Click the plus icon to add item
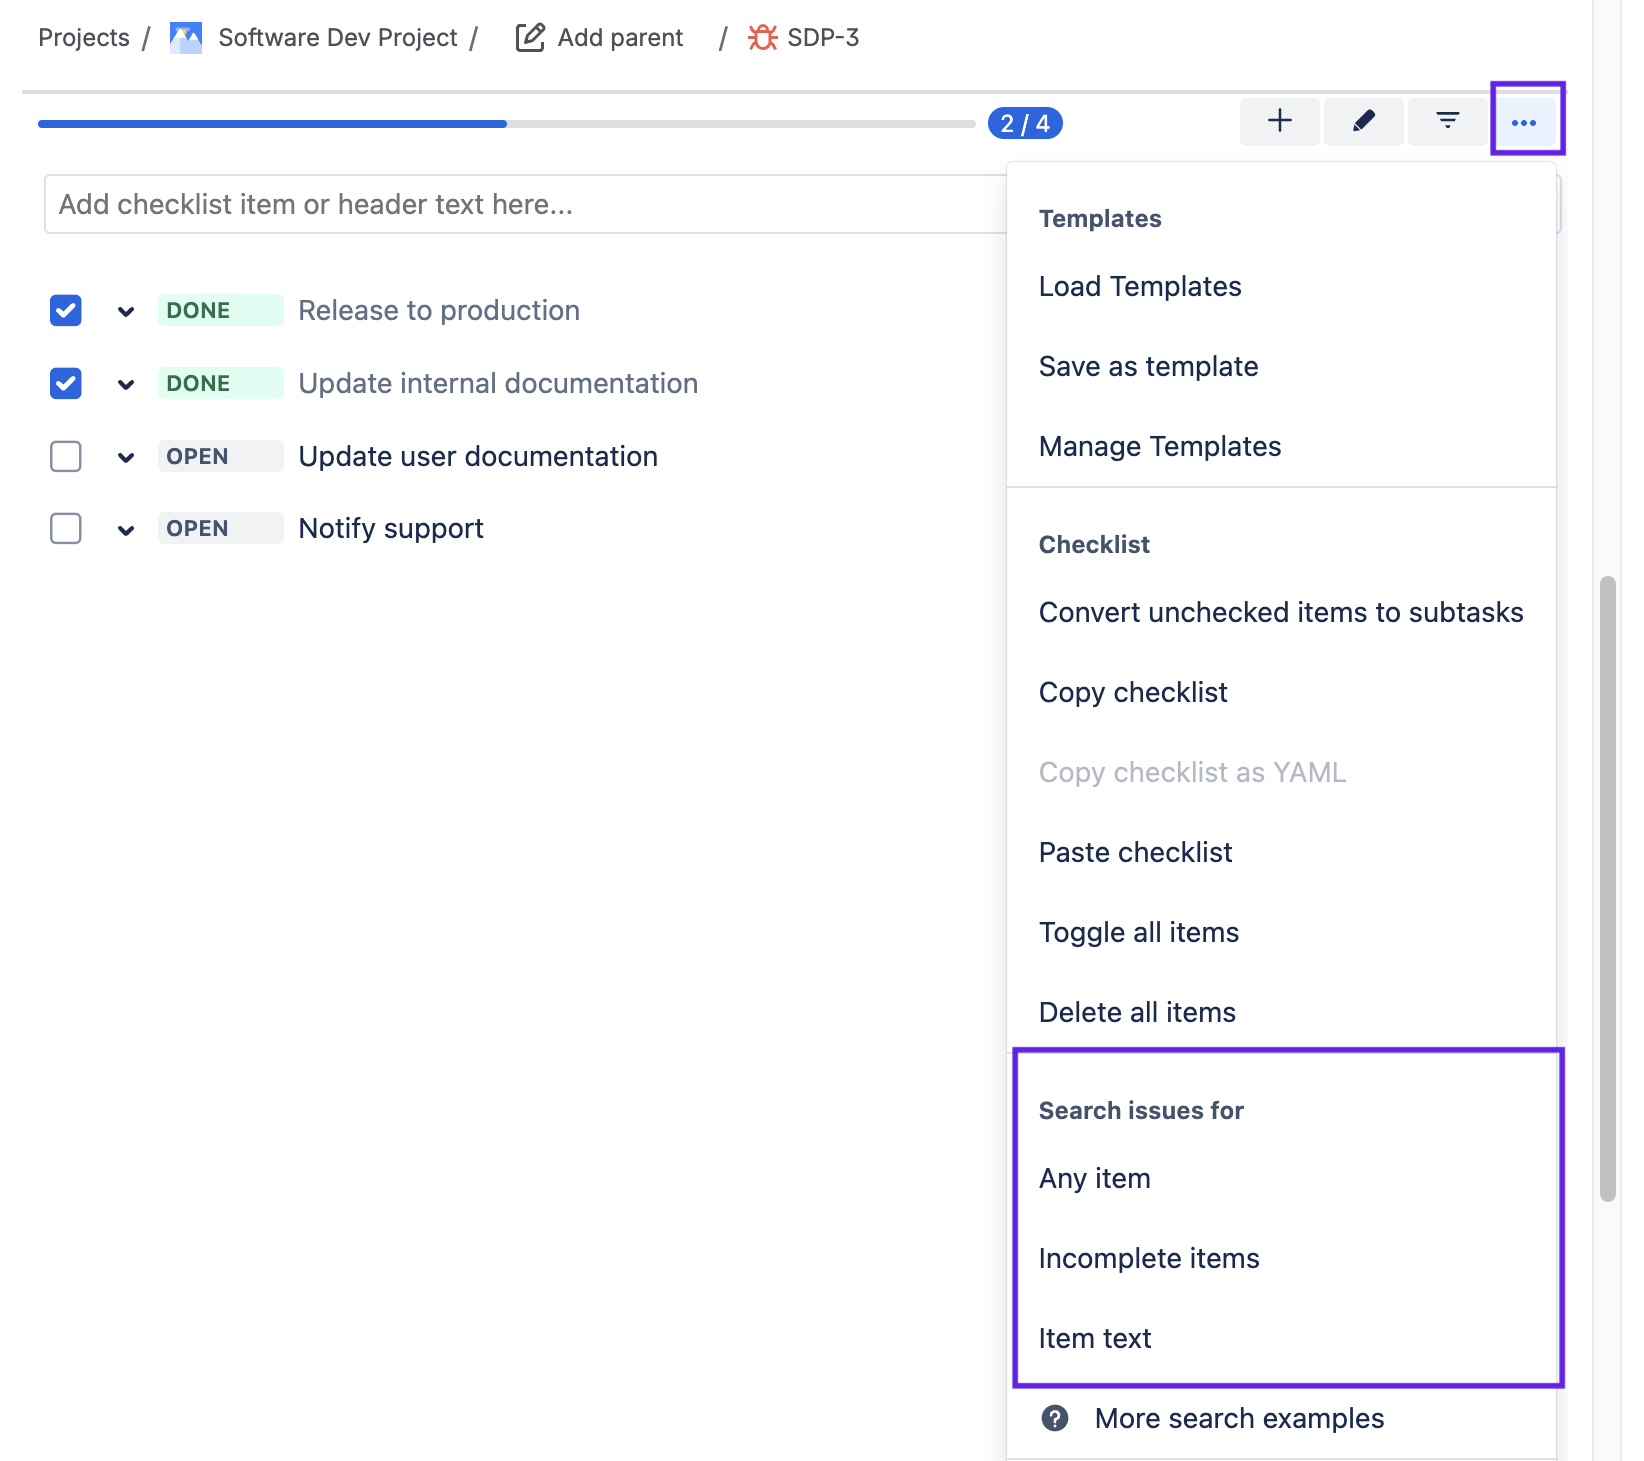This screenshot has height=1461, width=1644. [1279, 122]
